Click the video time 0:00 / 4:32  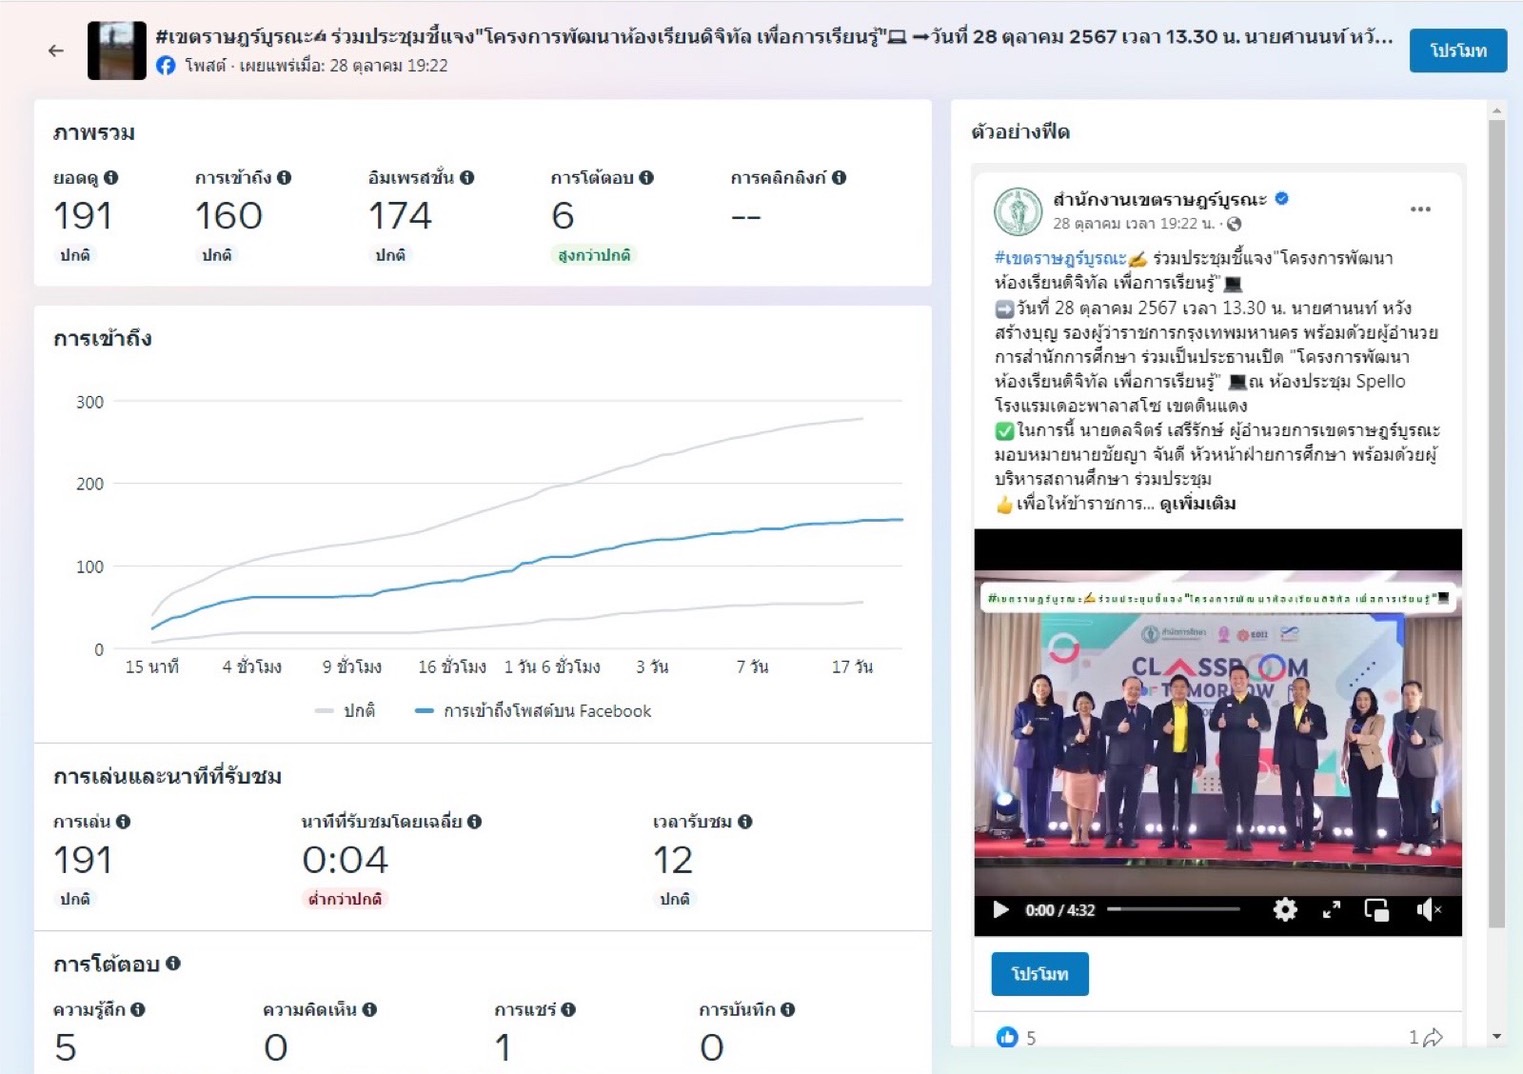pos(1060,910)
